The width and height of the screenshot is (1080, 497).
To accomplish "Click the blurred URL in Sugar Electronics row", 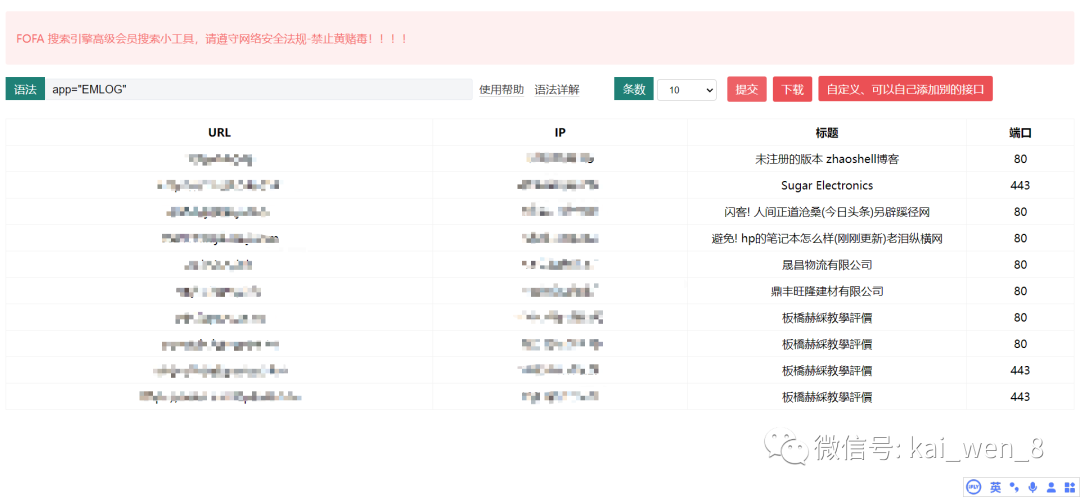I will [x=218, y=186].
